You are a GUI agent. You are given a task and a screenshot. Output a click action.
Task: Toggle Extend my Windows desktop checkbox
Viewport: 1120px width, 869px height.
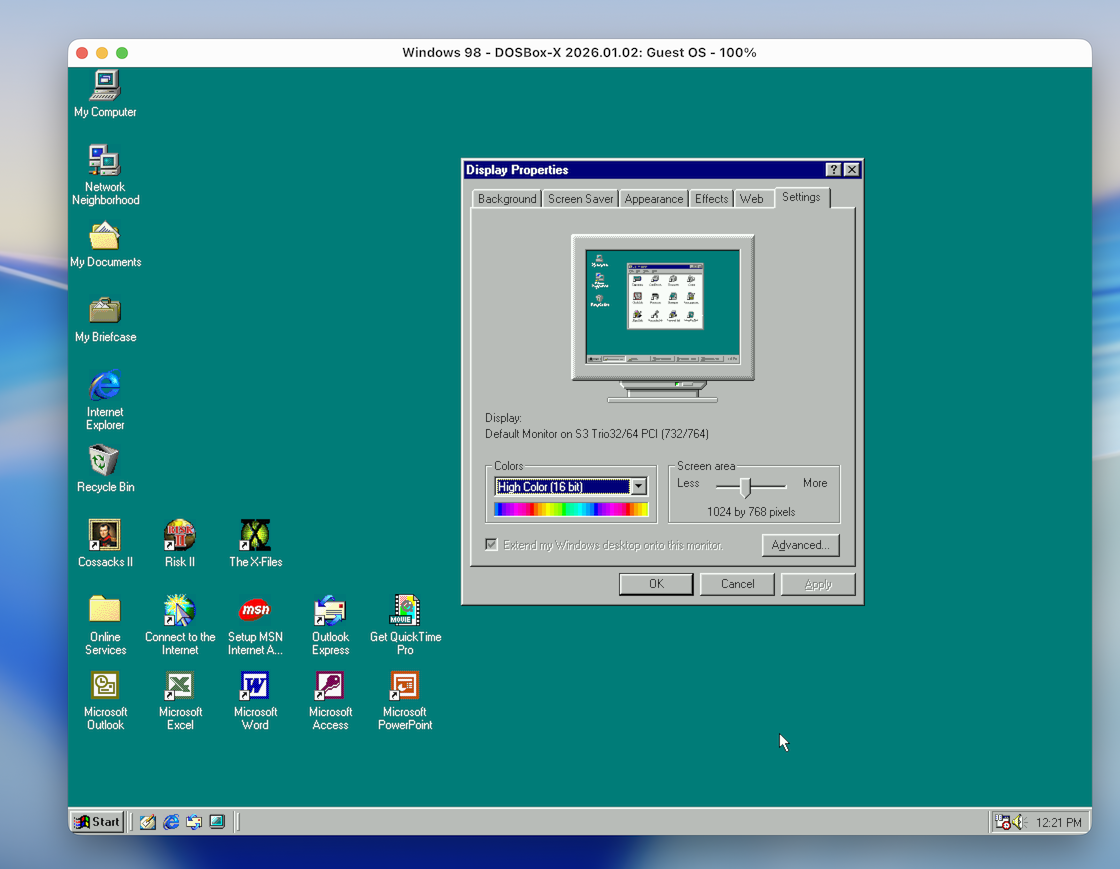click(x=491, y=545)
